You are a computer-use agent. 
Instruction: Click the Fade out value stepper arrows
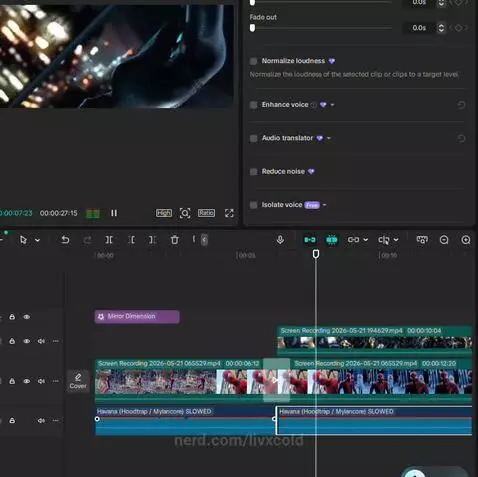[x=441, y=28]
